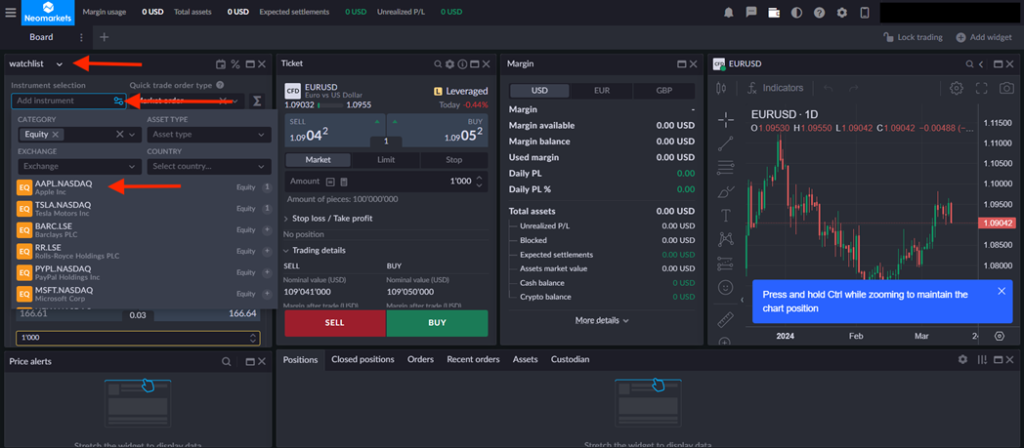Image resolution: width=1024 pixels, height=448 pixels.
Task: Toggle the light/dark theme contrast icon
Action: click(x=796, y=12)
